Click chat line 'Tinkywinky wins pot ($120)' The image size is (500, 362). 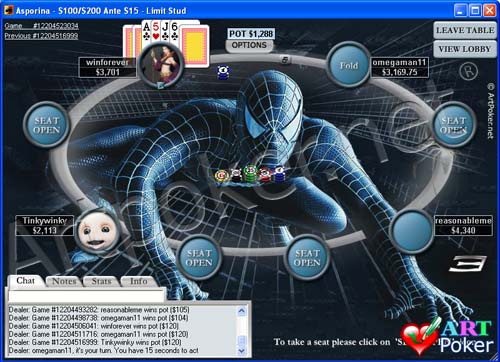click(95, 342)
